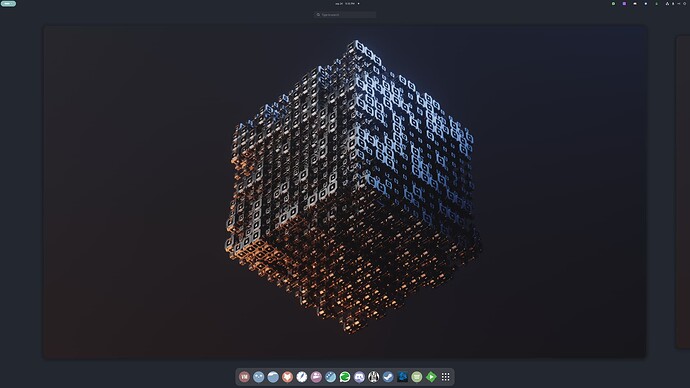Open the pink circular dock icon
Viewport: 690px width, 388px height.
[316, 377]
